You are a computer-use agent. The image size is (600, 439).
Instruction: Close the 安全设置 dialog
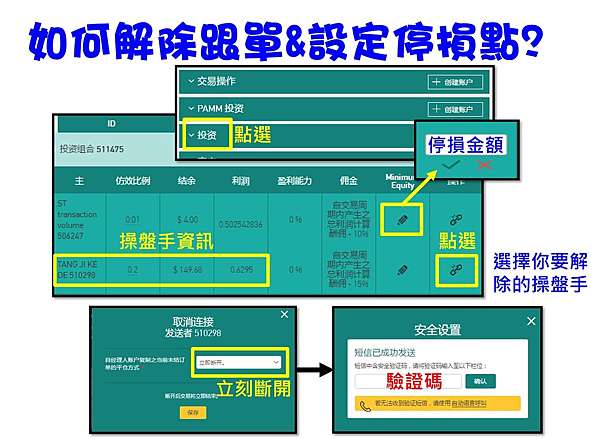coord(531,321)
